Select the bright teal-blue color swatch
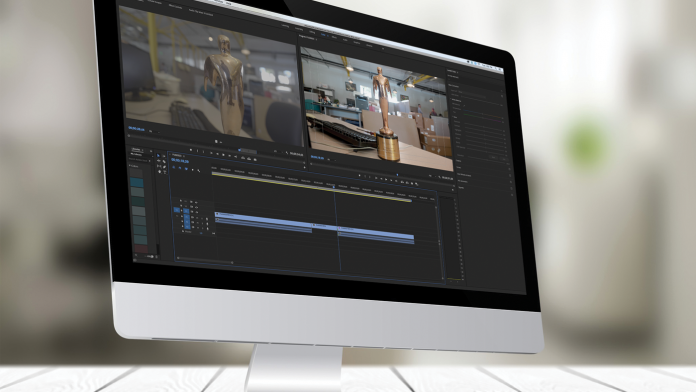 tap(137, 182)
